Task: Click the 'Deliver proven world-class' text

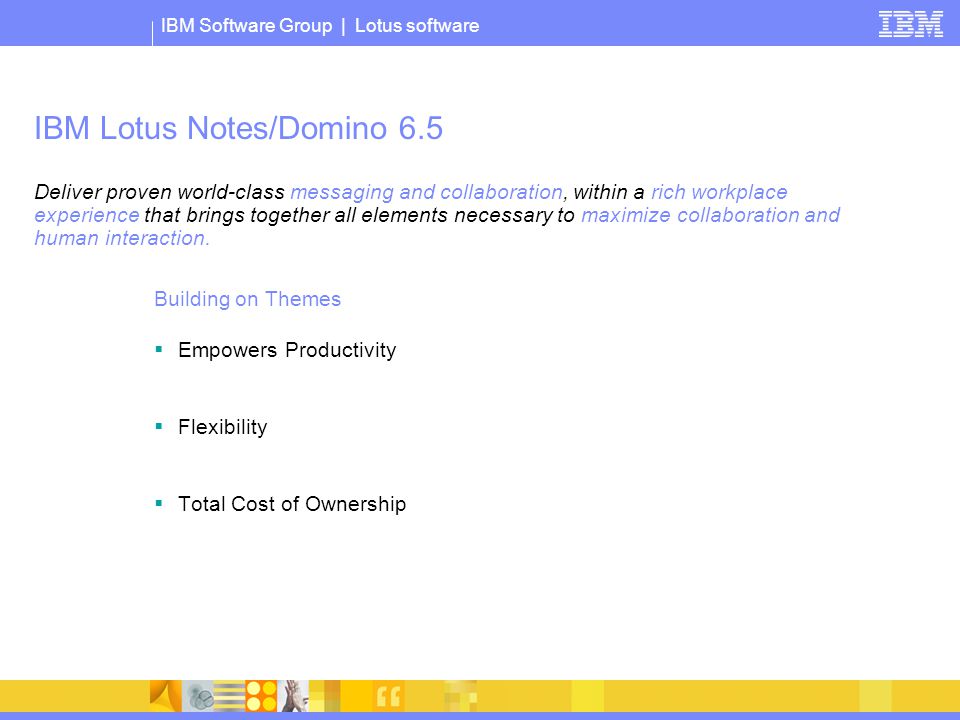Action: point(159,192)
